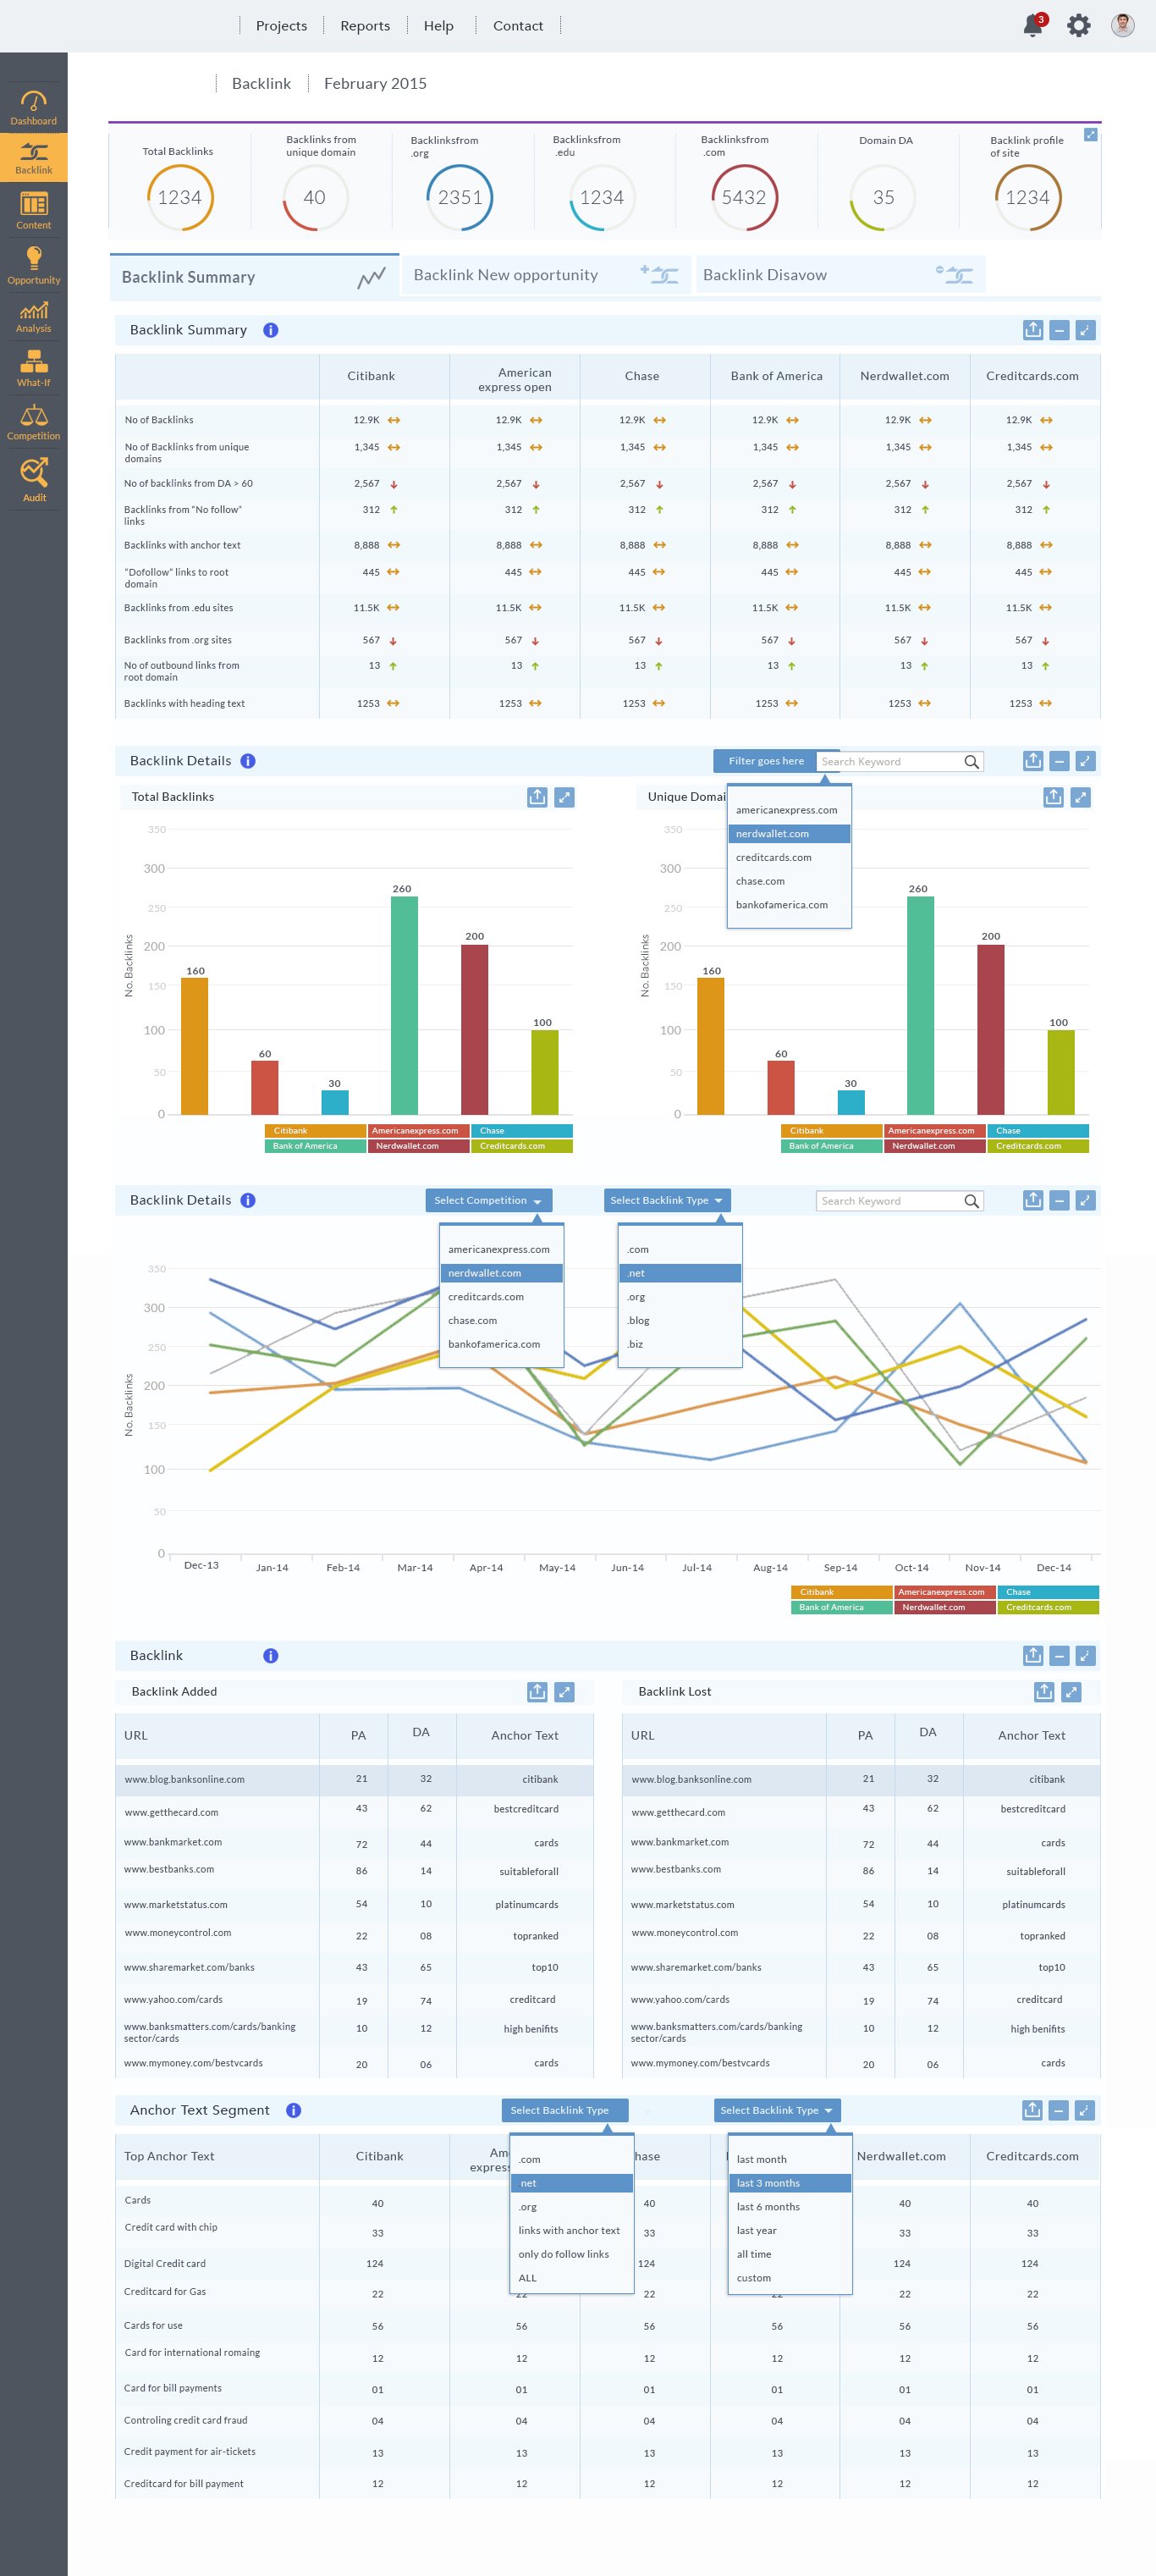Open Select Backlink Type dropdown above line chart
Screen dimensions: 1156x2576
[668, 1200]
